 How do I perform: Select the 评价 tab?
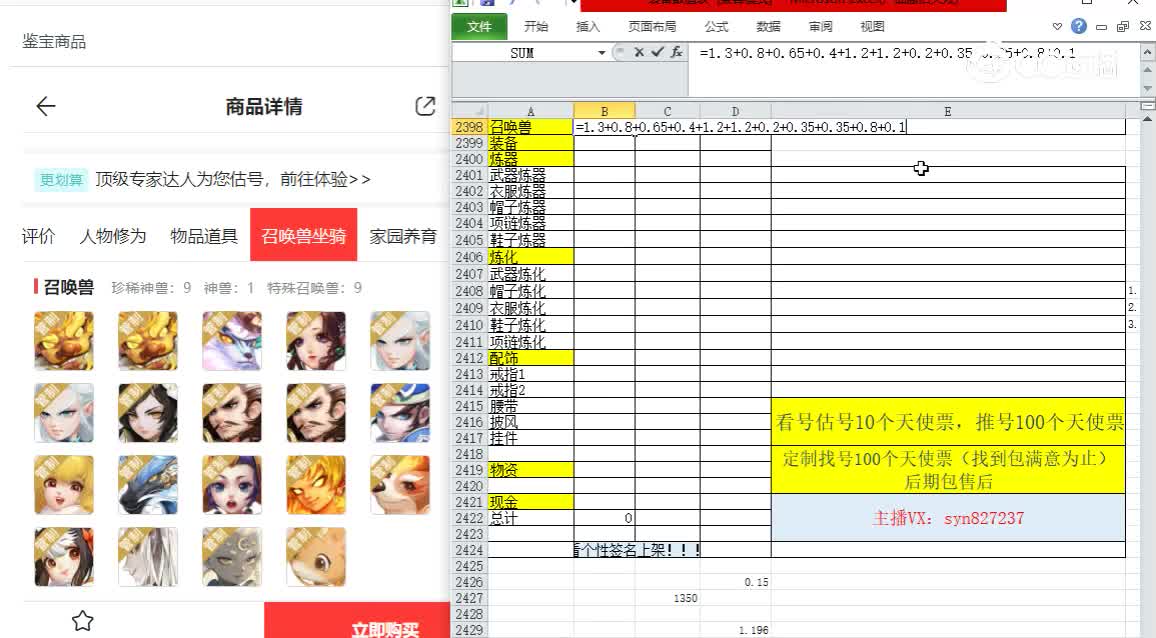pyautogui.click(x=38, y=236)
